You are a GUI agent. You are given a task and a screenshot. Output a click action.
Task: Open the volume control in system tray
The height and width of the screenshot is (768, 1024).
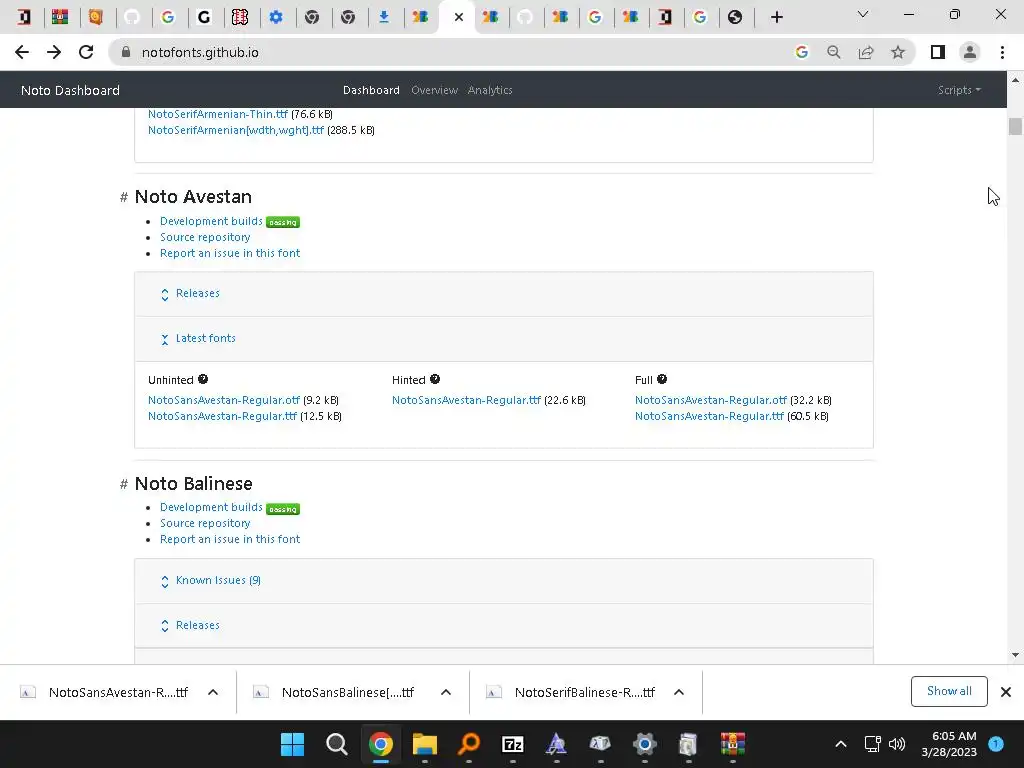897,744
